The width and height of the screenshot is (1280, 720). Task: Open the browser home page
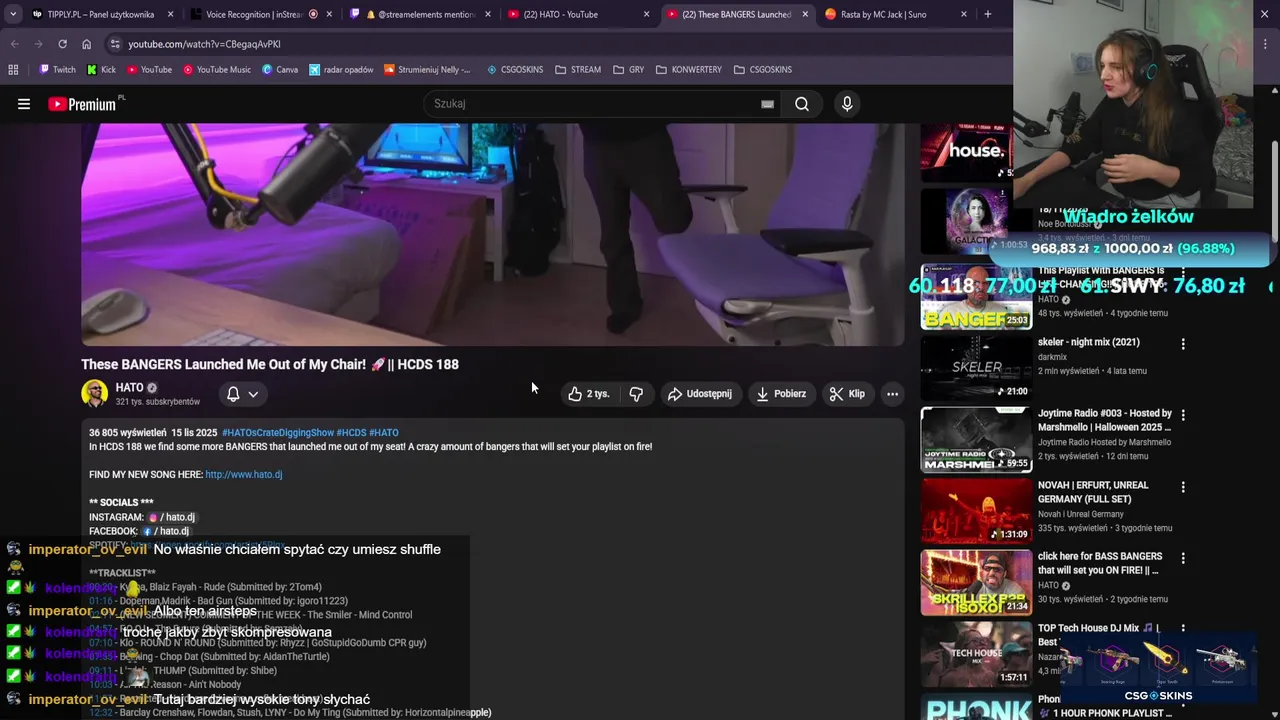(86, 44)
